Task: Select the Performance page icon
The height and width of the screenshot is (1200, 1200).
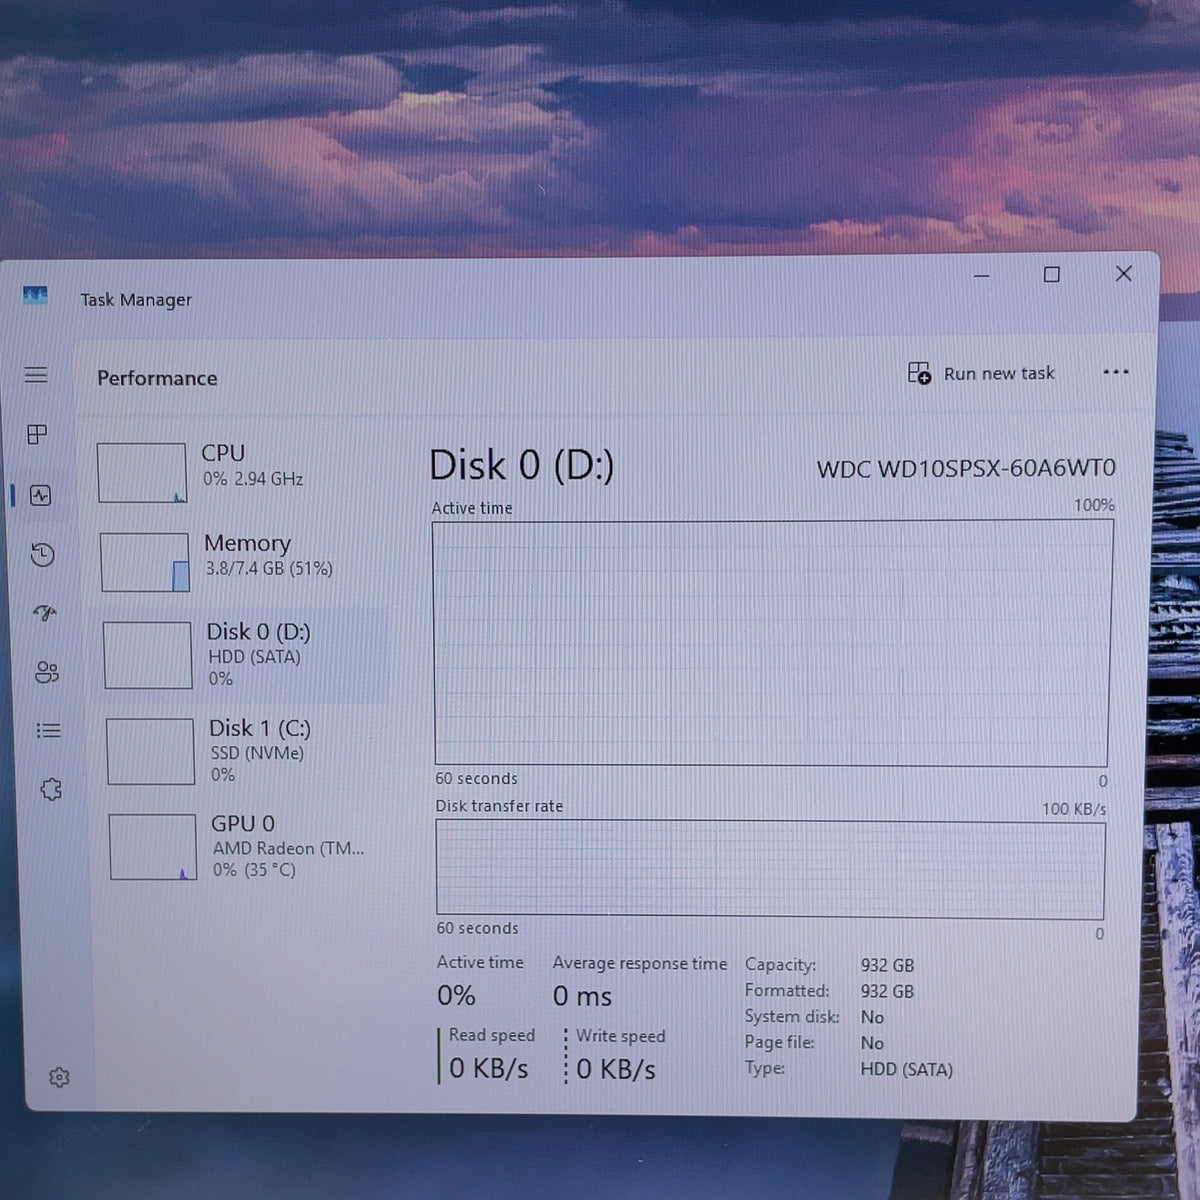Action: (41, 495)
